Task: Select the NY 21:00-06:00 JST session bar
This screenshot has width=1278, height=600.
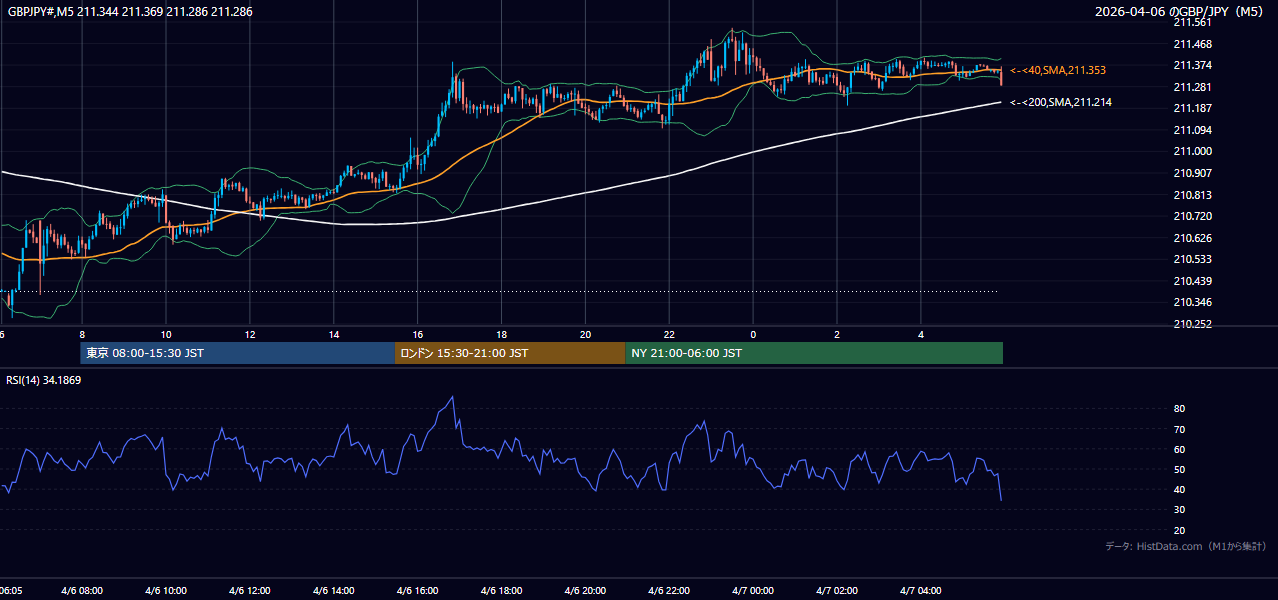Action: (x=814, y=353)
